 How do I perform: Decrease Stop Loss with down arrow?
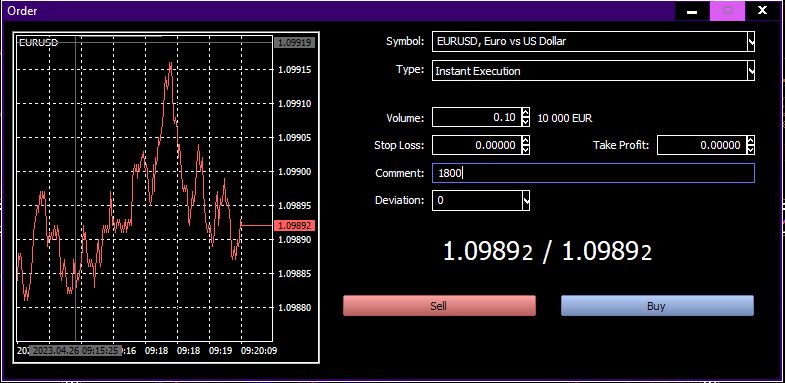tap(525, 150)
